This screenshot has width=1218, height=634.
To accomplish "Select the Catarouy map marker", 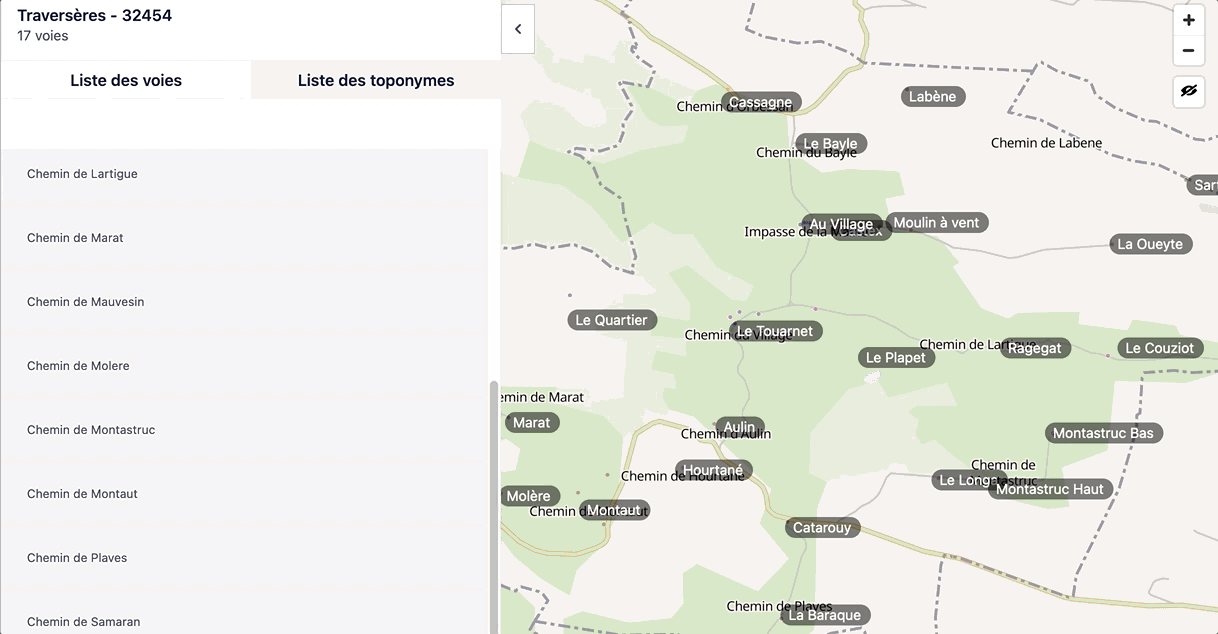I will pos(822,527).
